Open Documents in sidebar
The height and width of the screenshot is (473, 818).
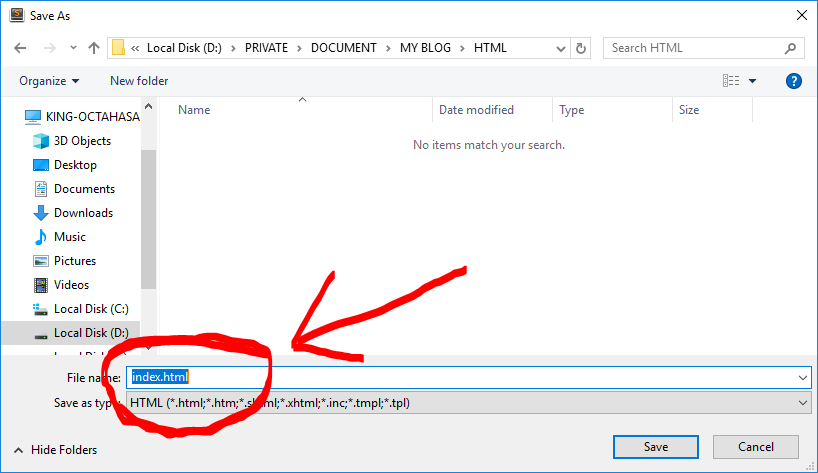(x=85, y=189)
